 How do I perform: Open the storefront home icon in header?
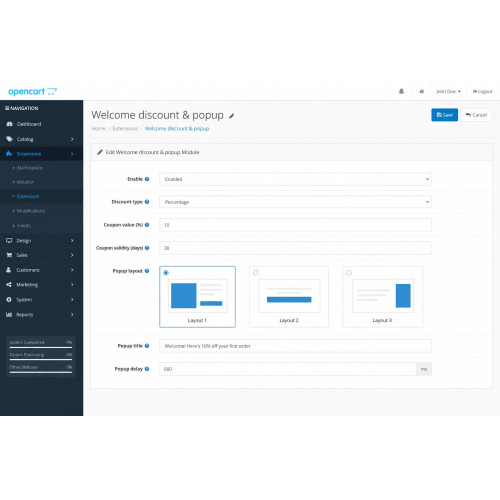pos(421,91)
